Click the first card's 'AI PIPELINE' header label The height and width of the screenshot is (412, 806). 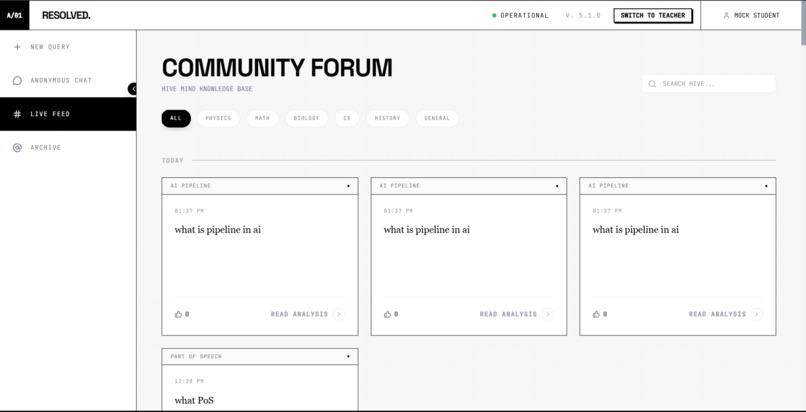(191, 186)
